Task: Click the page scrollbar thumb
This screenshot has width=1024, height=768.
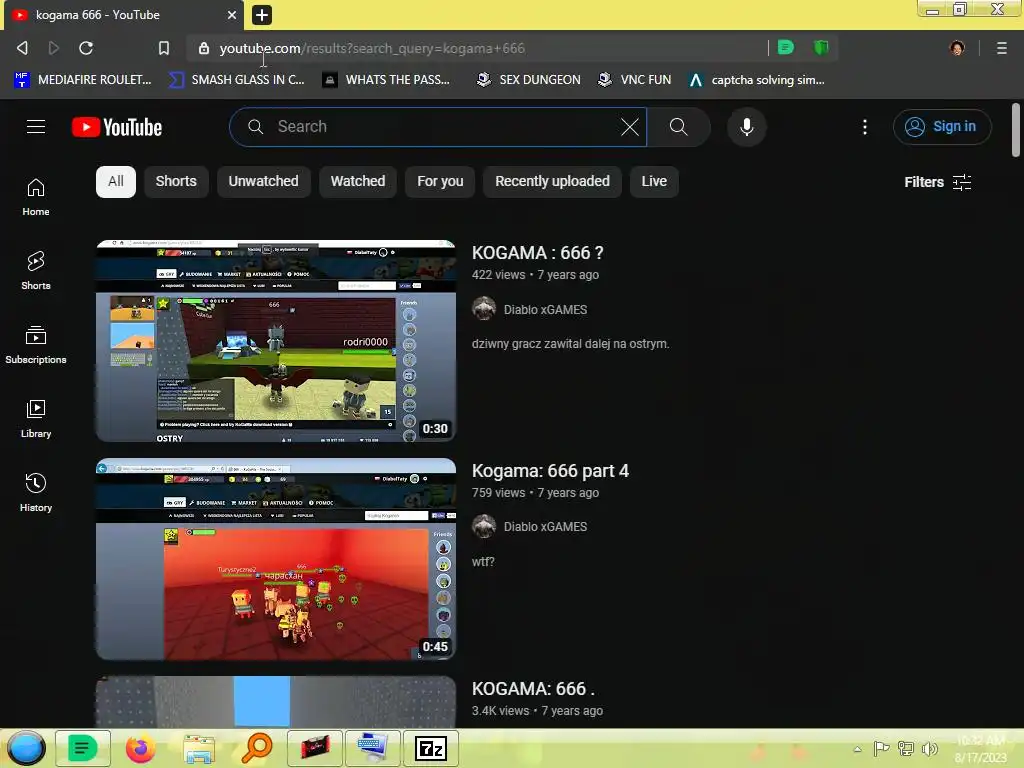Action: 1016,129
